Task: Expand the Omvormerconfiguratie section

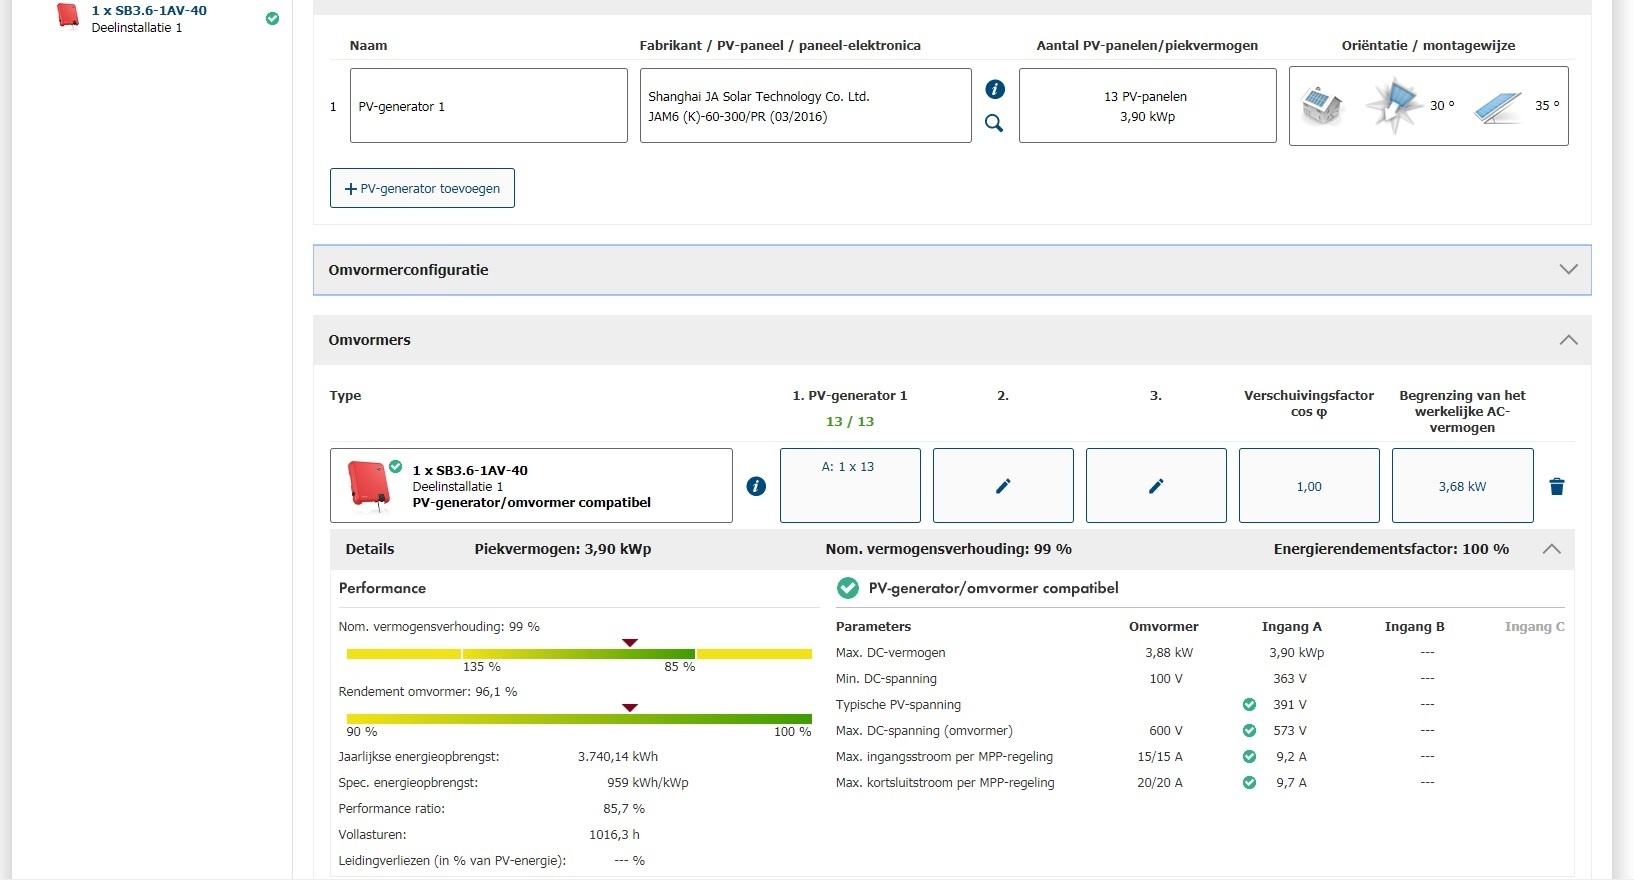Action: coord(1568,270)
